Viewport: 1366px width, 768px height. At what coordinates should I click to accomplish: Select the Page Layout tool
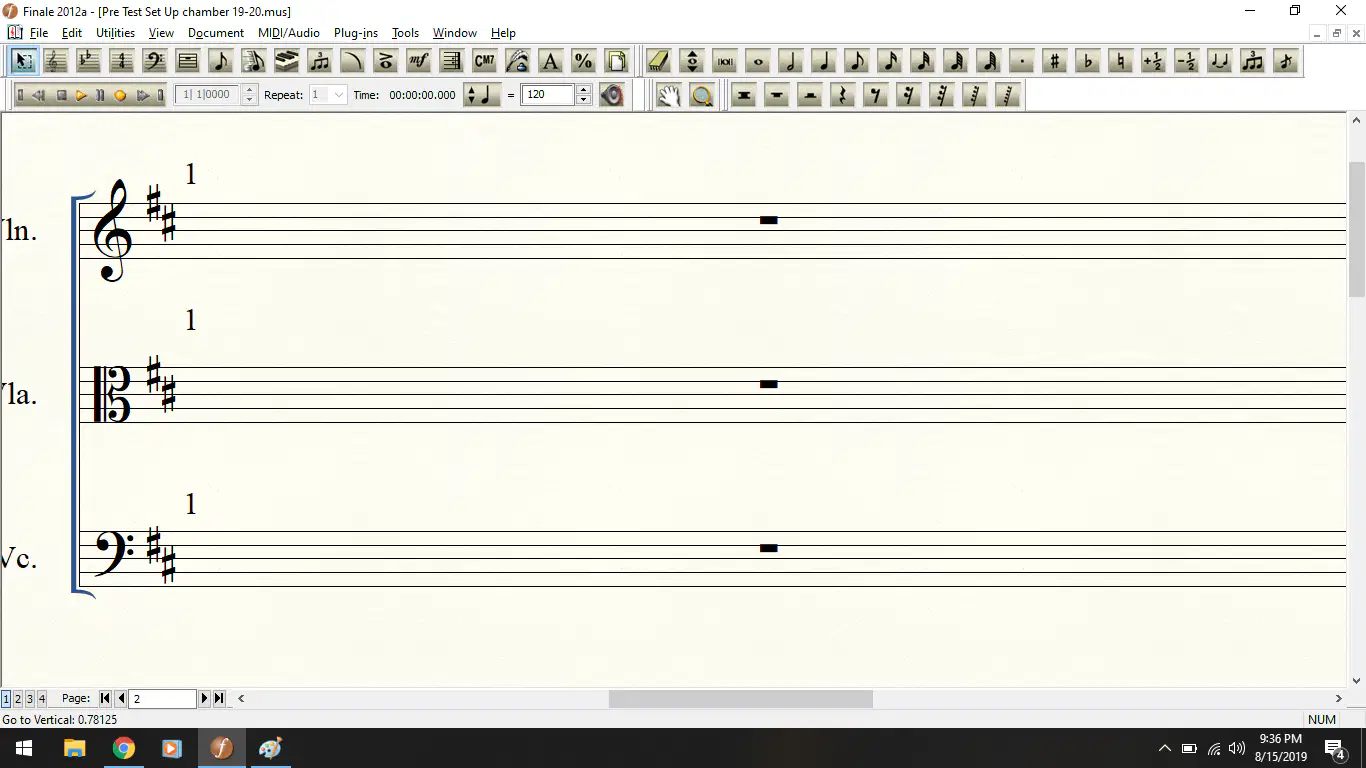[616, 61]
